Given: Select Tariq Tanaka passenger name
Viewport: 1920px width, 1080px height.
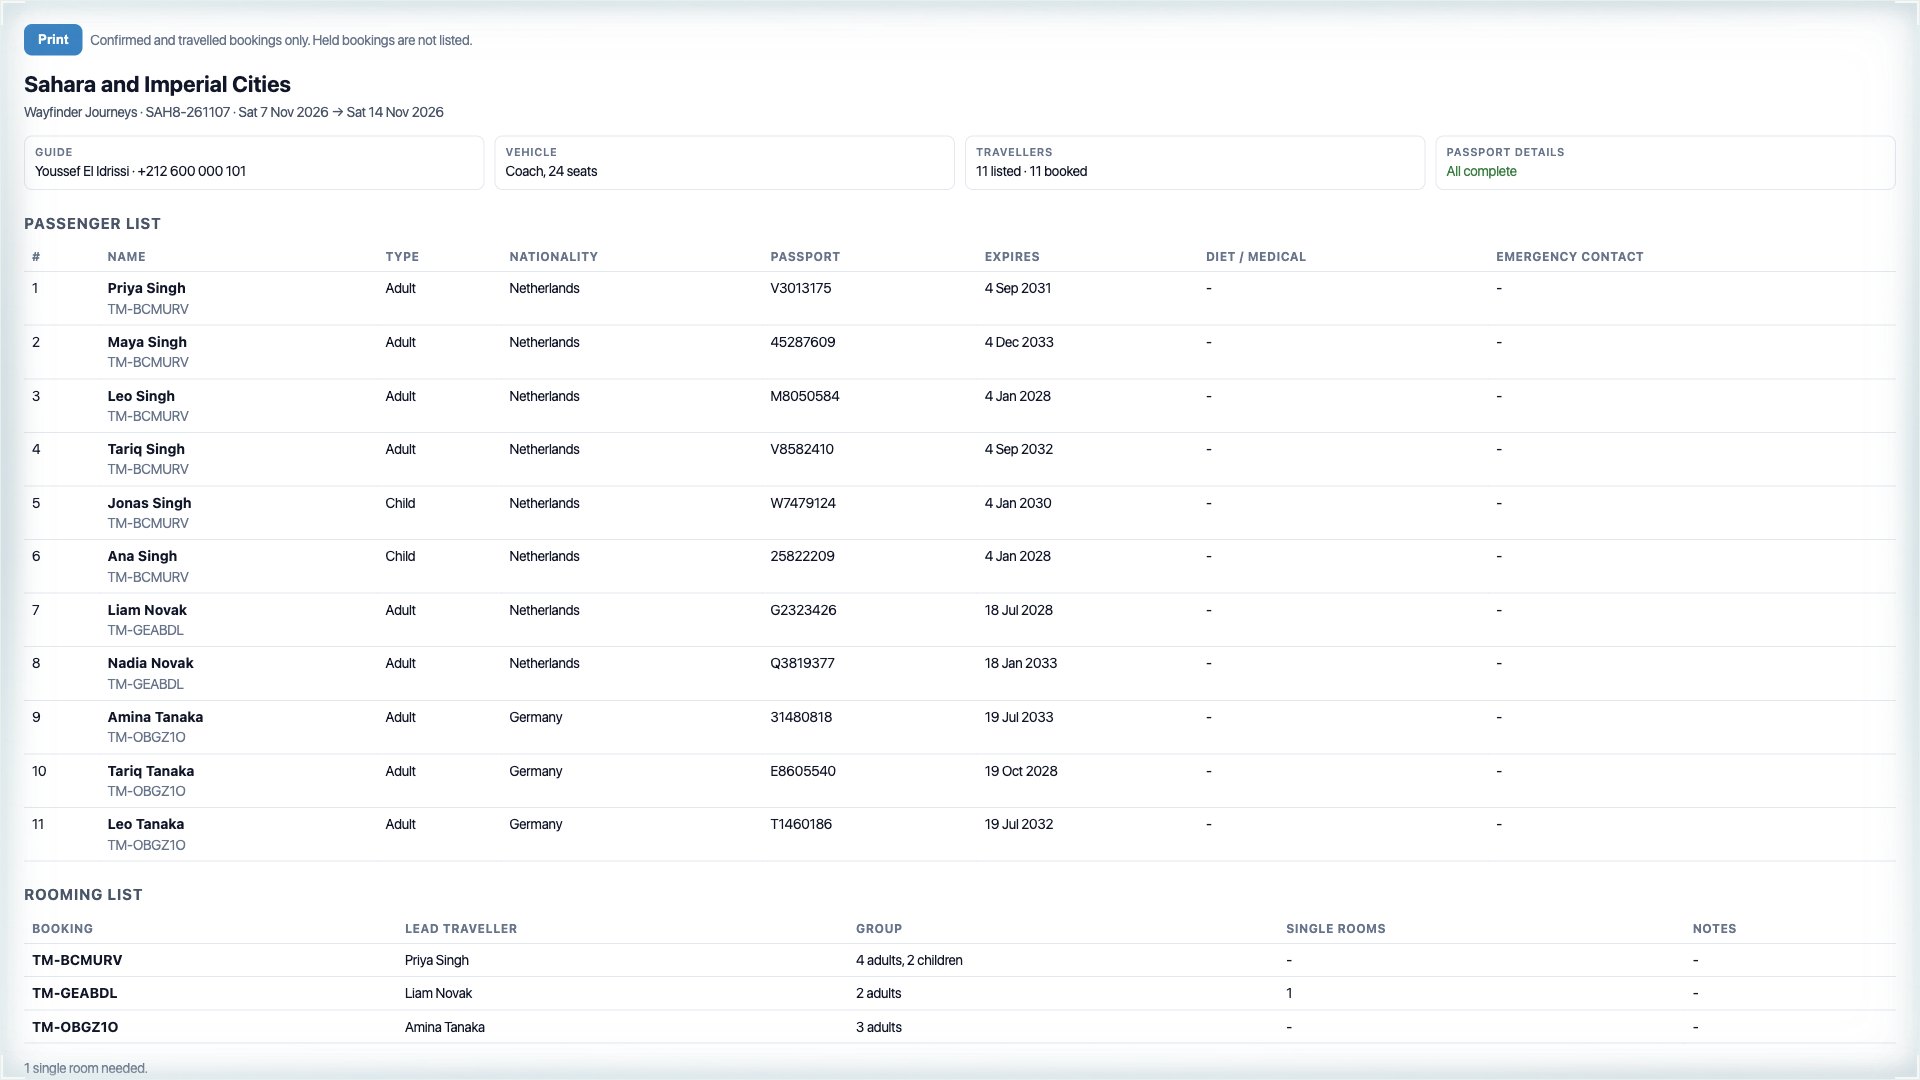Looking at the screenshot, I should (151, 771).
